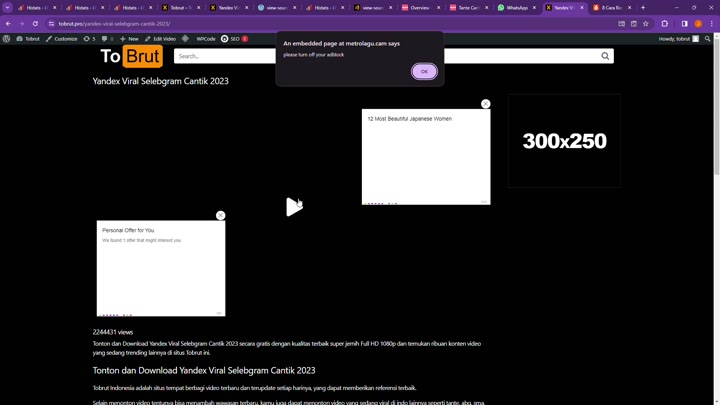This screenshot has width=720, height=405.
Task: Click the admin bar search magnifier icon
Action: [708, 39]
